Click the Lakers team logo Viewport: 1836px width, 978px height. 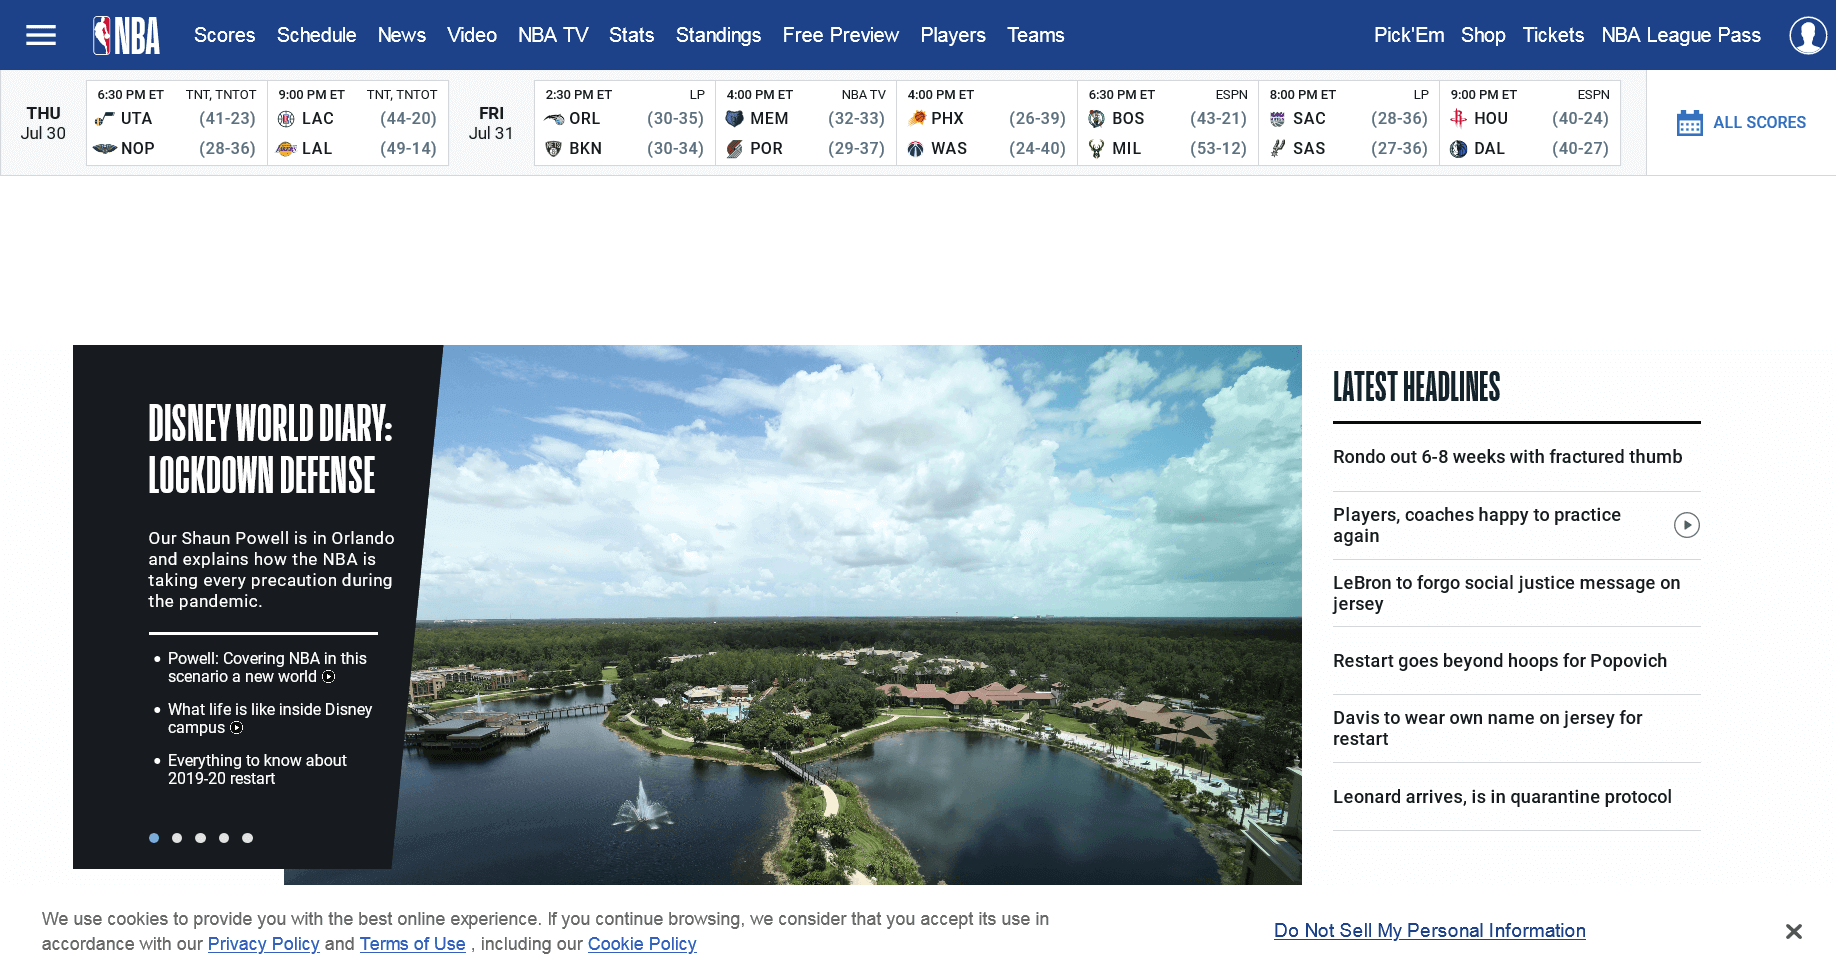(286, 148)
